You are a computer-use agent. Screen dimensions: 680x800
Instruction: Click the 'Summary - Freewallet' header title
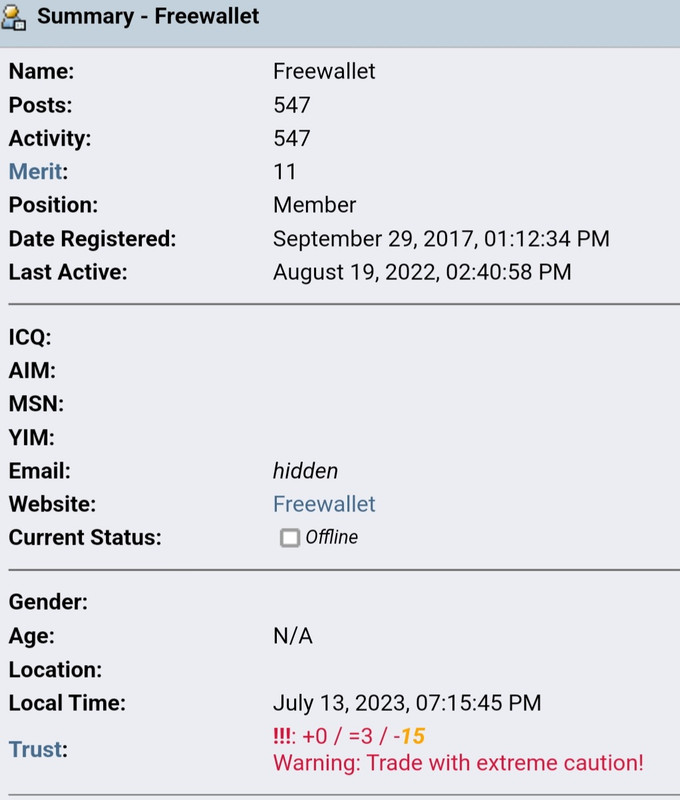(x=148, y=16)
